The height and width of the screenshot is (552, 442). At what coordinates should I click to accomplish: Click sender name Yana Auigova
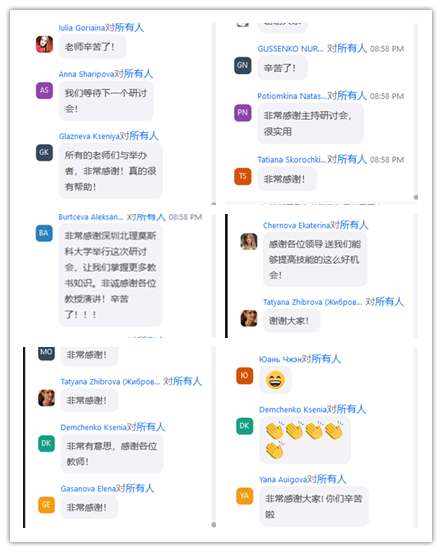click(283, 479)
